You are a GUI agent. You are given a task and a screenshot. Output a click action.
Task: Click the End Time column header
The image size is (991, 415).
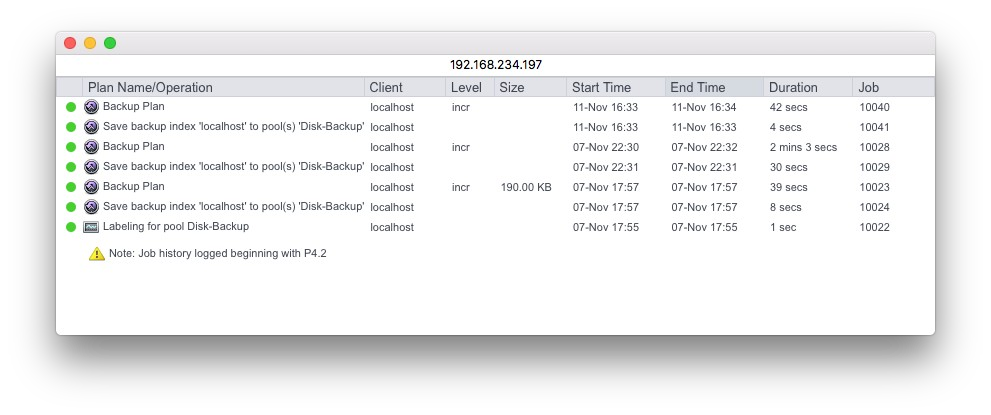pos(698,88)
